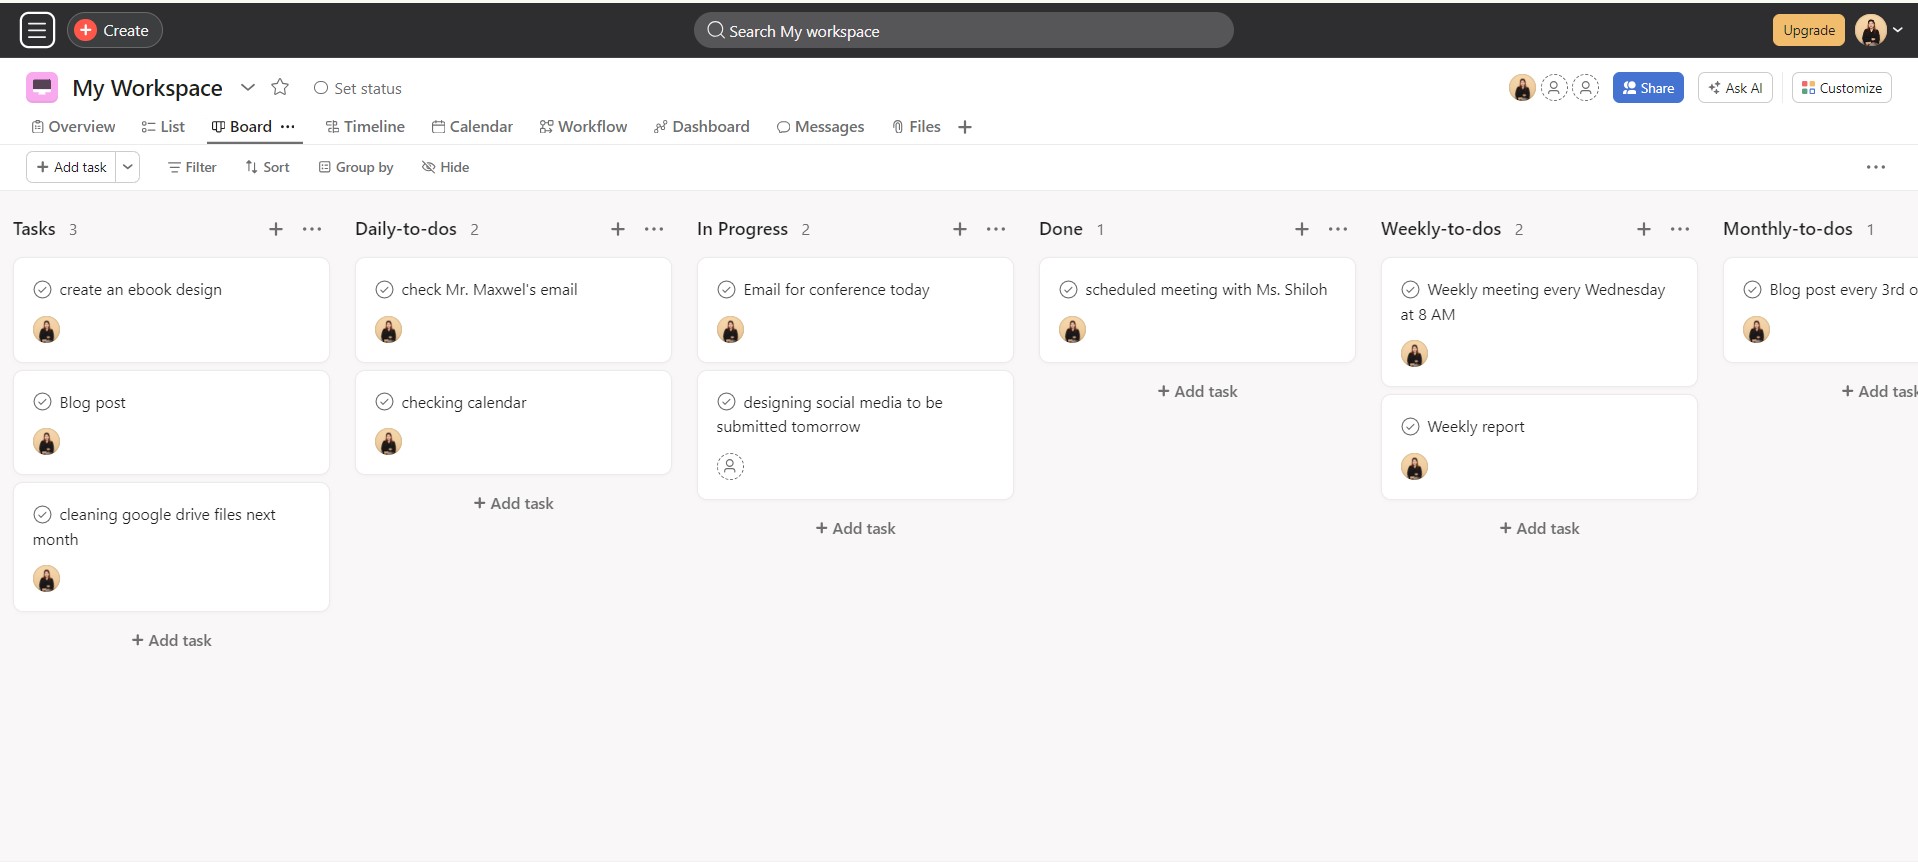Complete the 'Weekly report' task
The image size is (1918, 862).
1410,427
